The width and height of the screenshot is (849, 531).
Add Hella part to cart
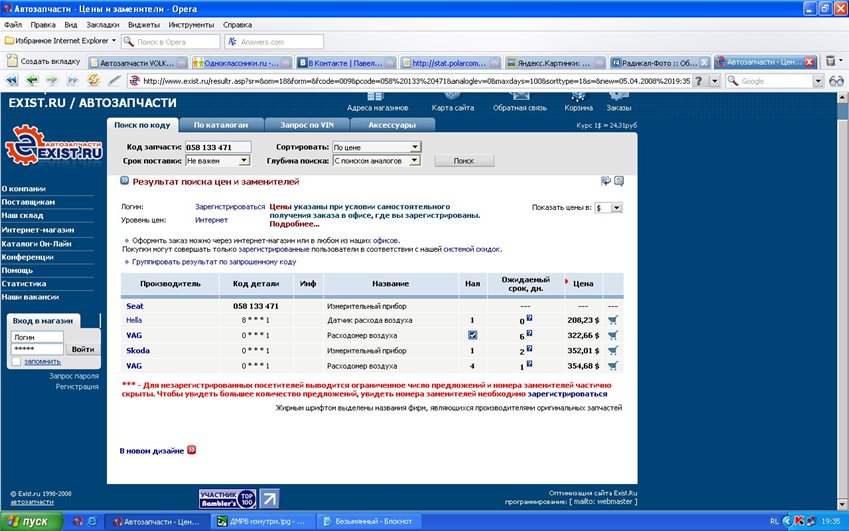(612, 320)
